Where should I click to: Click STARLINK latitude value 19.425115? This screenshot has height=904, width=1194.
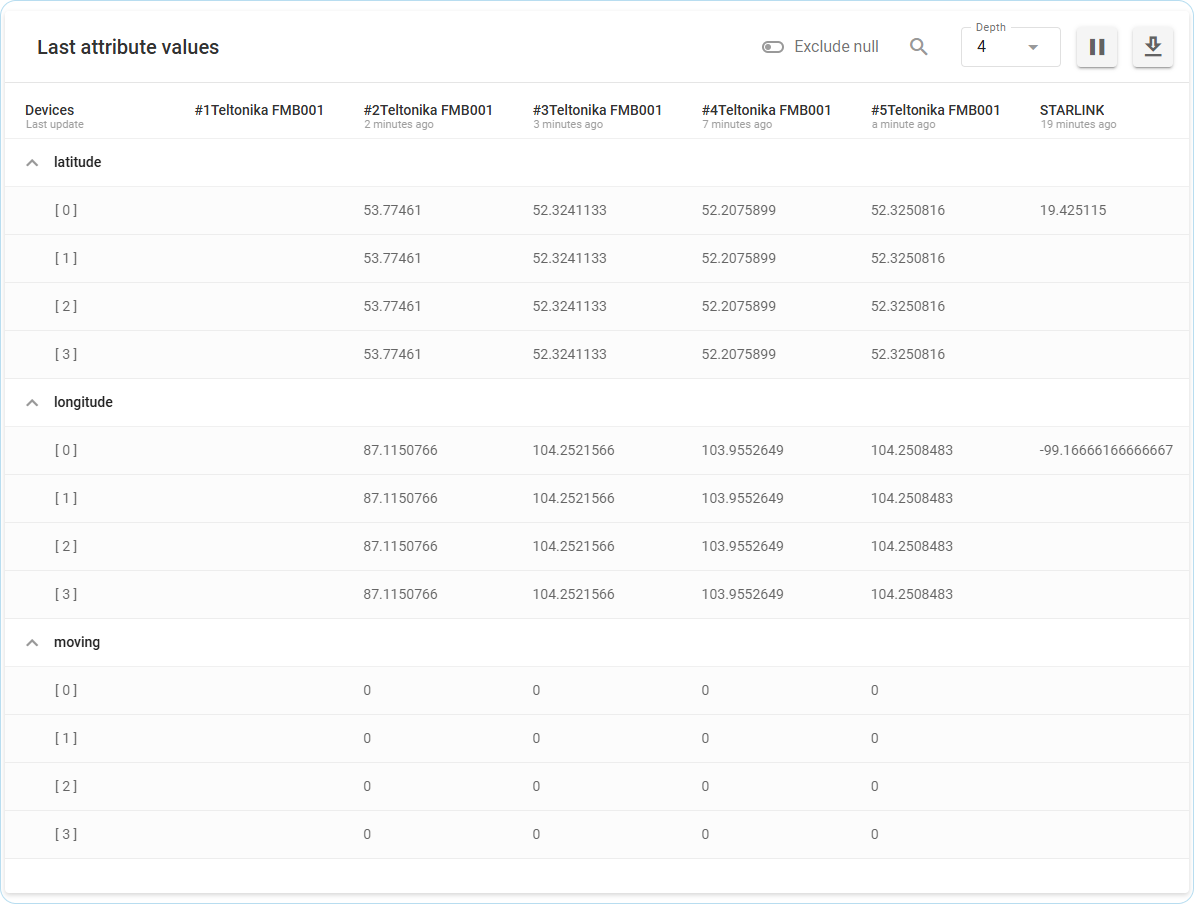pos(1073,210)
